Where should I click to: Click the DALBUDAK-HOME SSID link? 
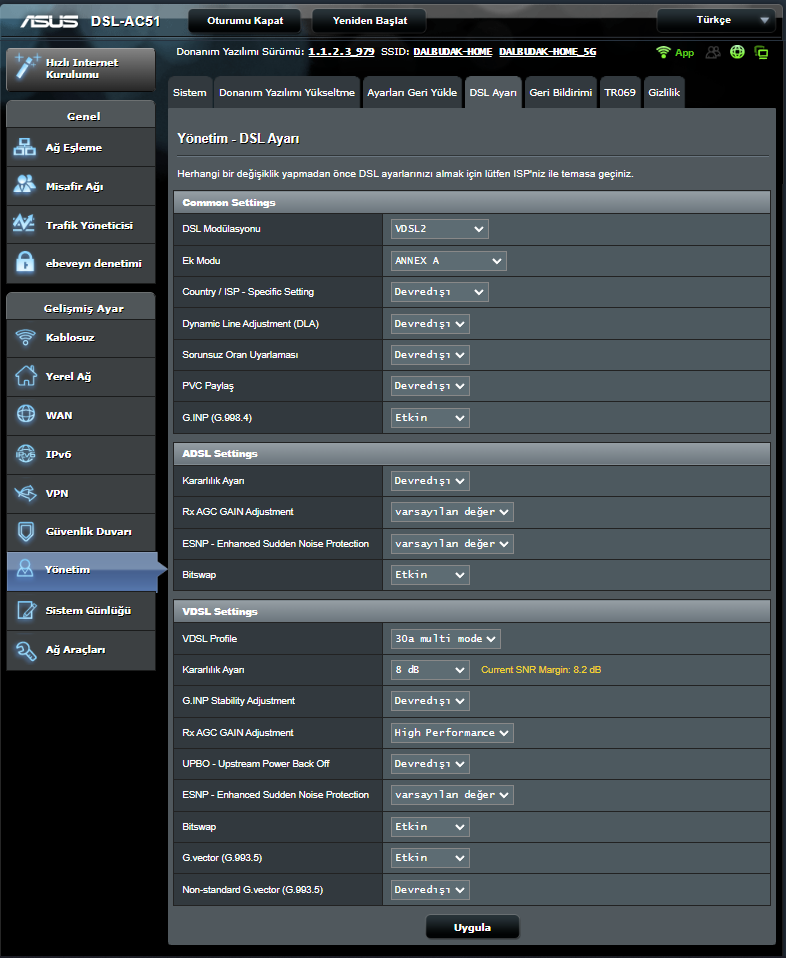click(x=453, y=52)
